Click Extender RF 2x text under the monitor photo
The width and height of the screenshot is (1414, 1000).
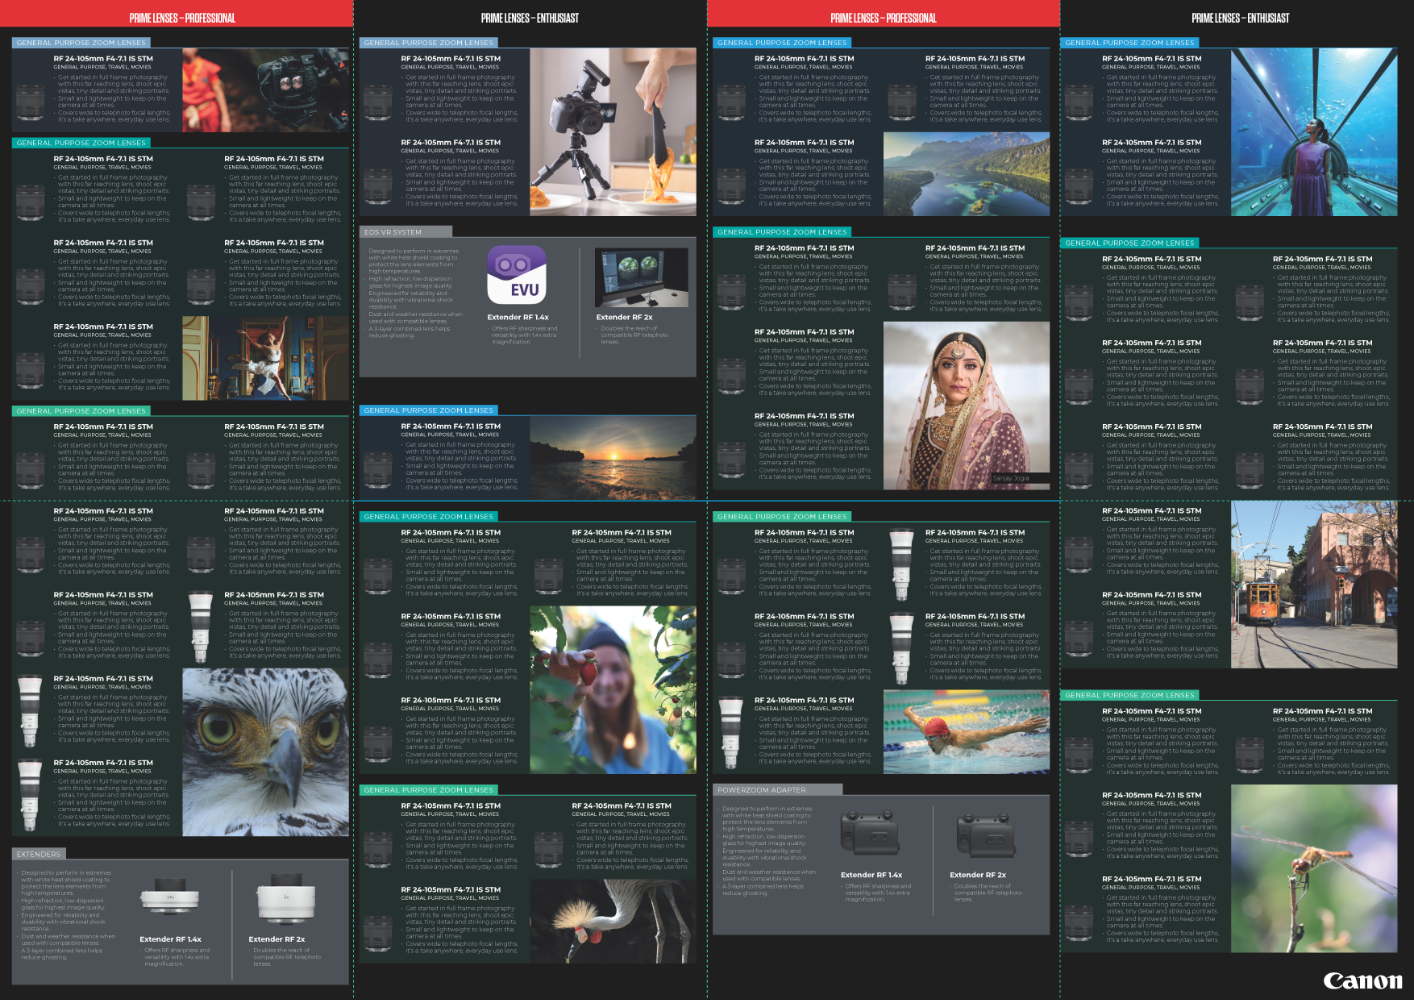click(624, 317)
